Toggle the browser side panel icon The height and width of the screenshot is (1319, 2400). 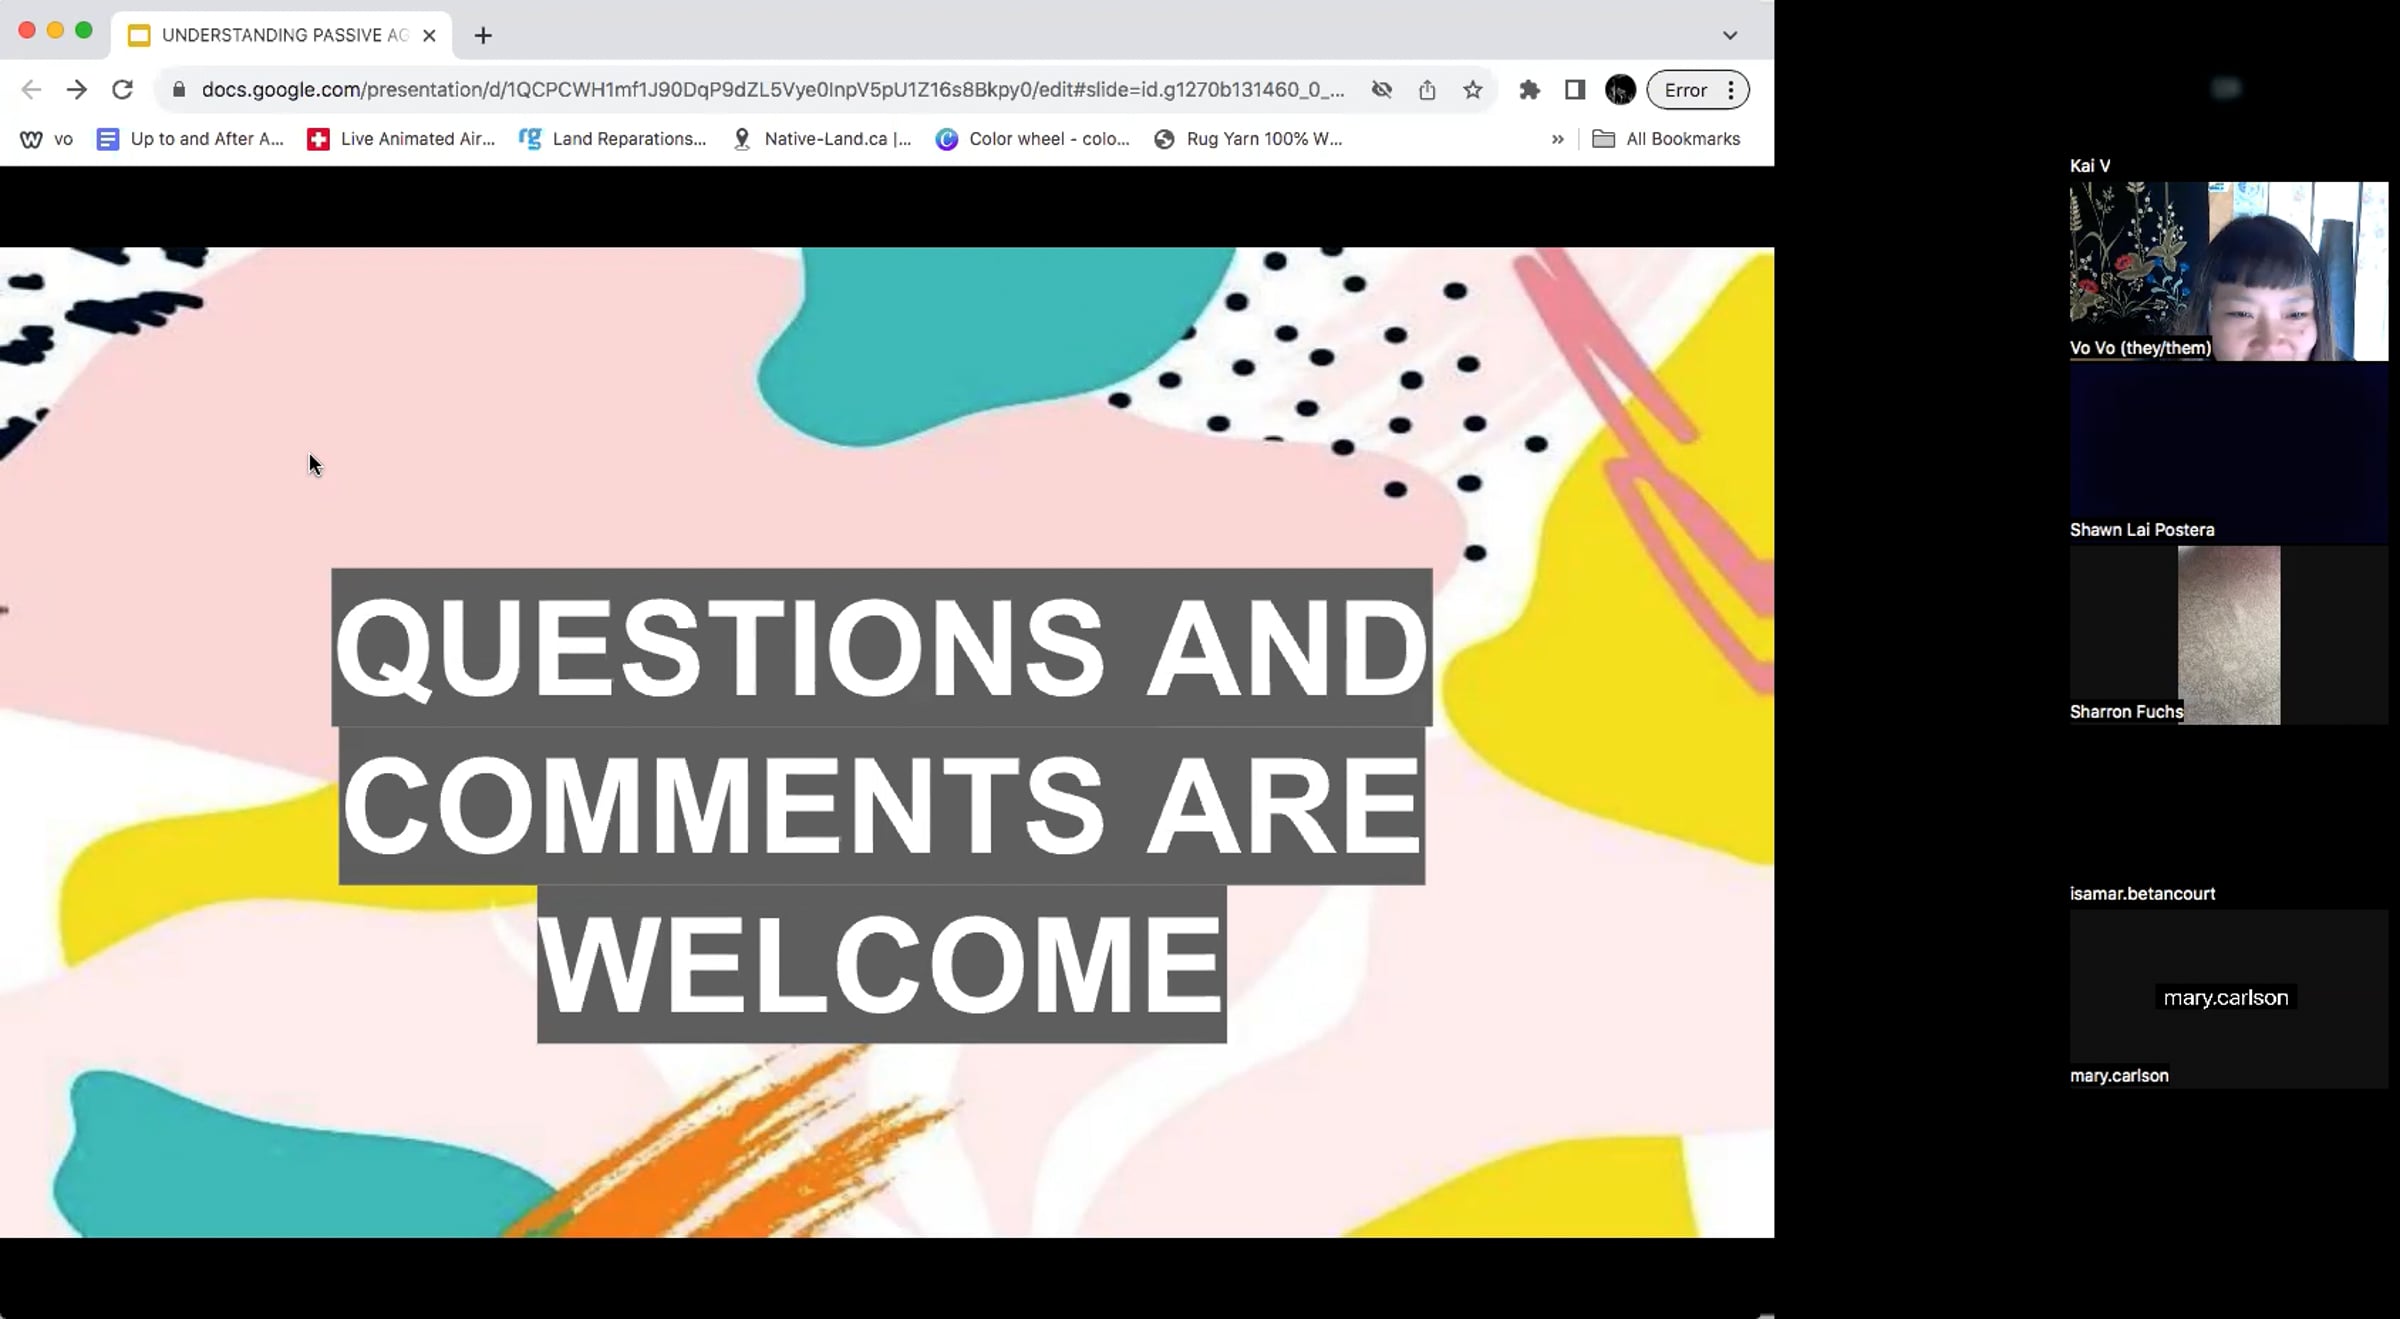[1575, 90]
